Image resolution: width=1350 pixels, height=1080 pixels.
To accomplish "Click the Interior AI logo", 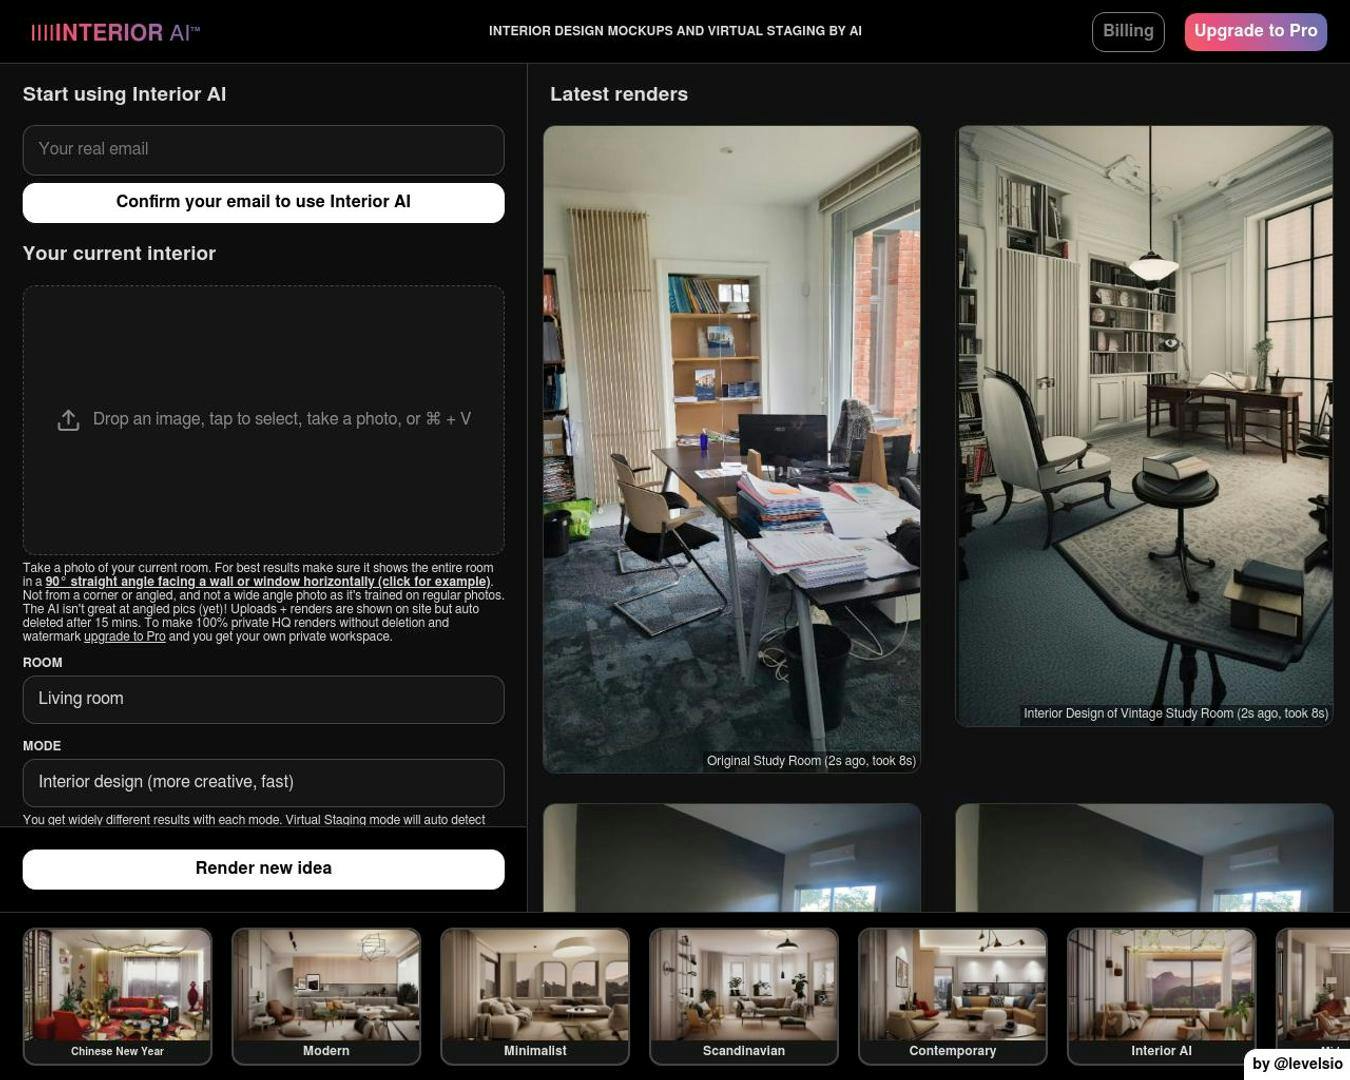I will 116,33.
